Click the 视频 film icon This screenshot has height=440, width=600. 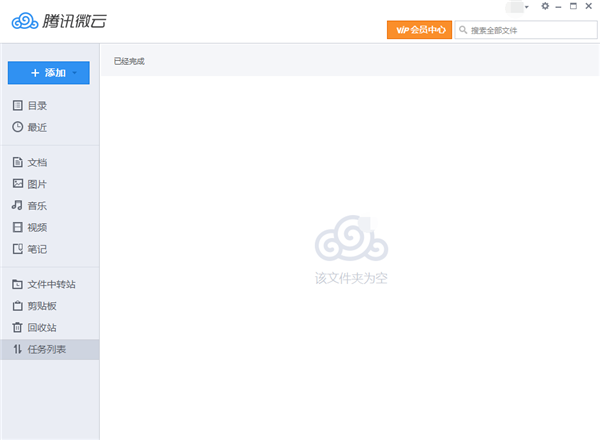18,227
